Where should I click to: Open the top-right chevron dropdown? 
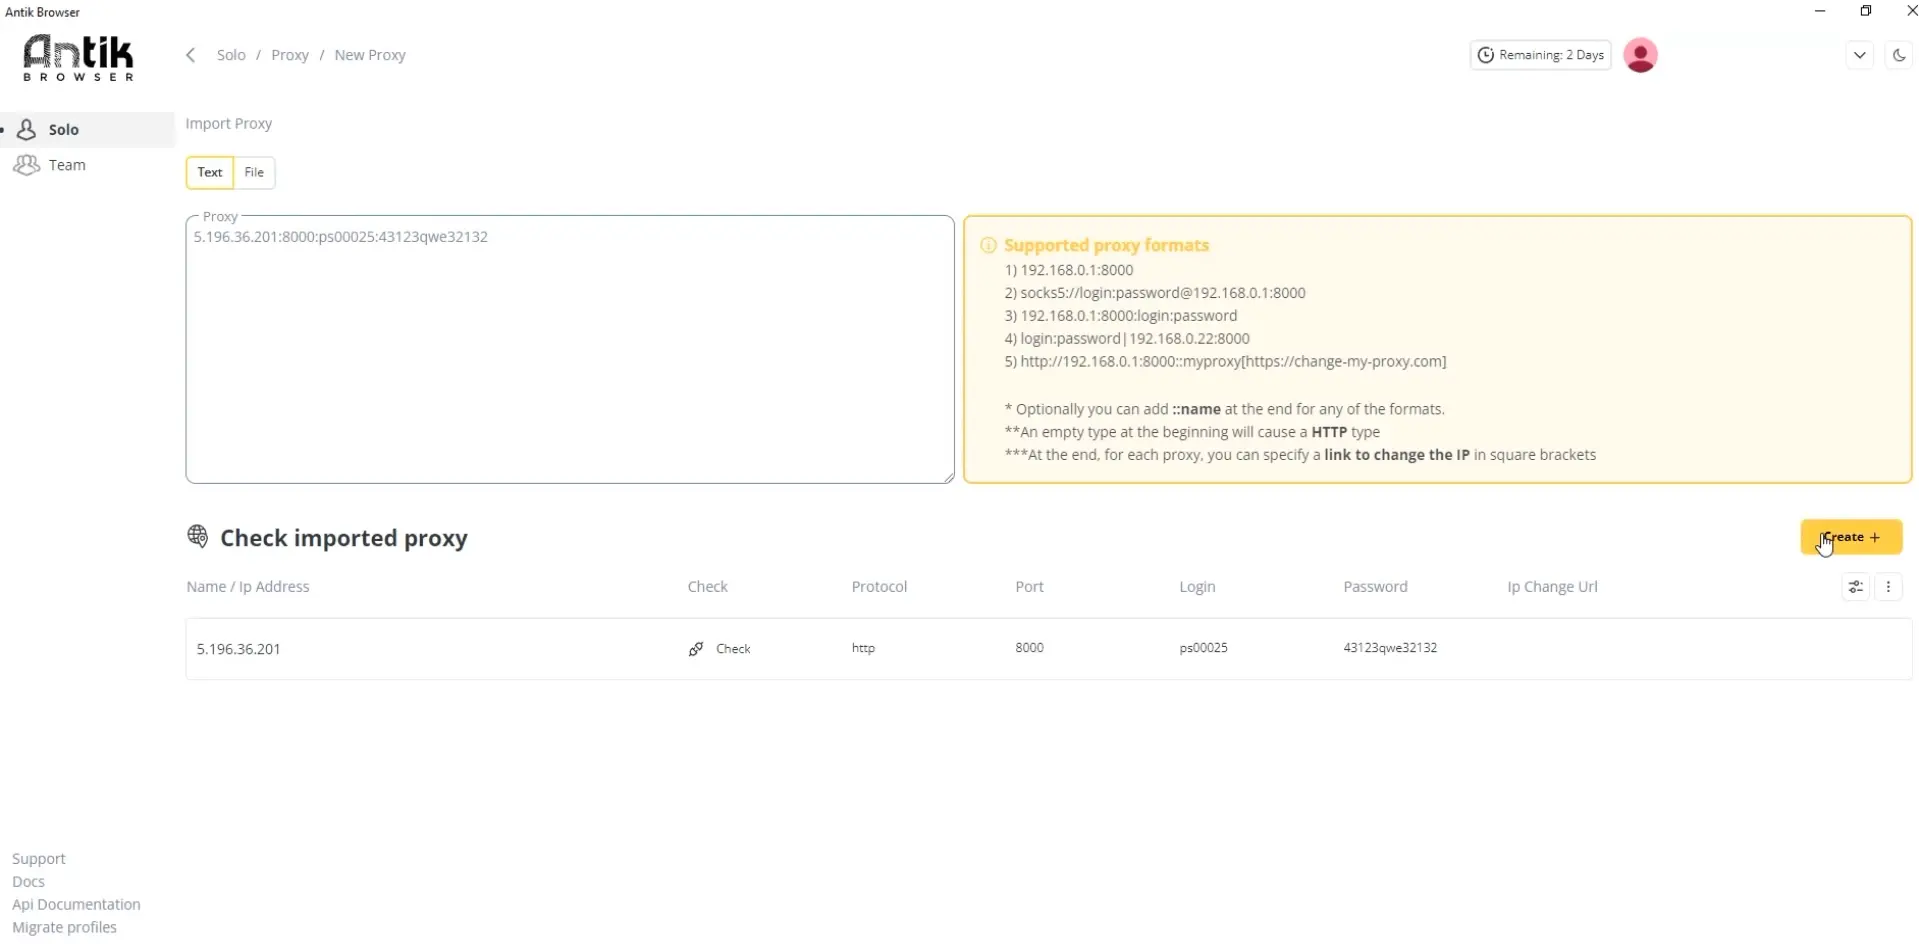tap(1859, 55)
